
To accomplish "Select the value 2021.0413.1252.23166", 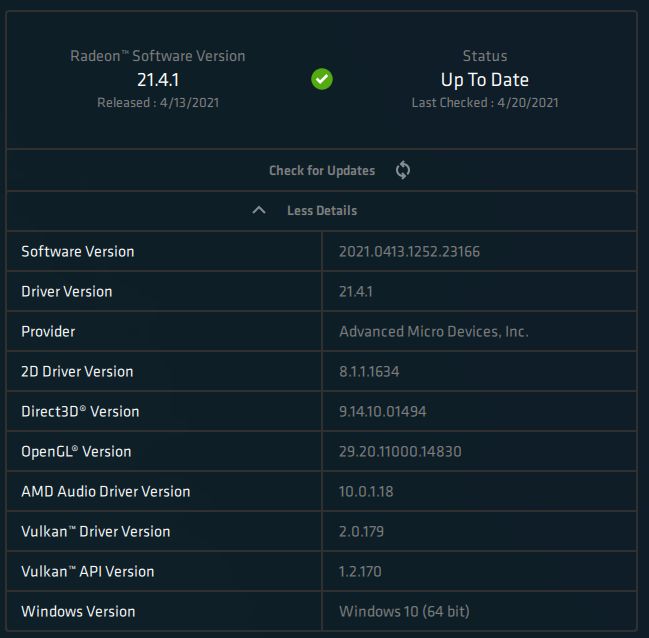I will 409,251.
